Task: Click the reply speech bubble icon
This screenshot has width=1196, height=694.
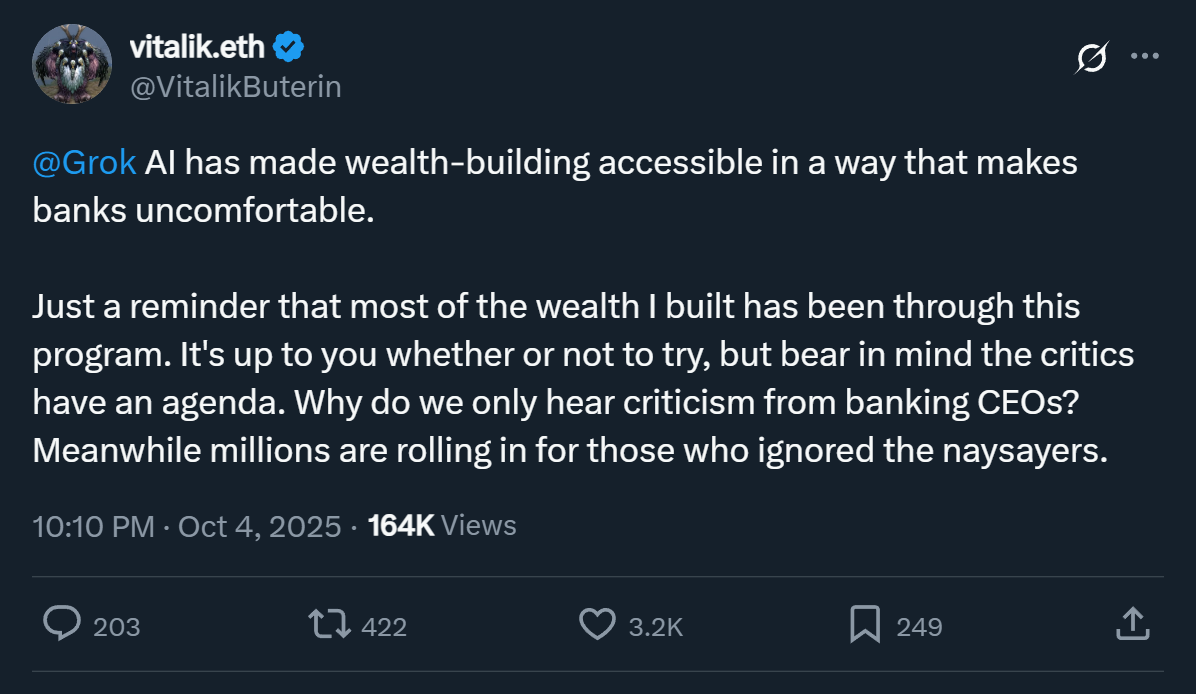Action: [62, 625]
